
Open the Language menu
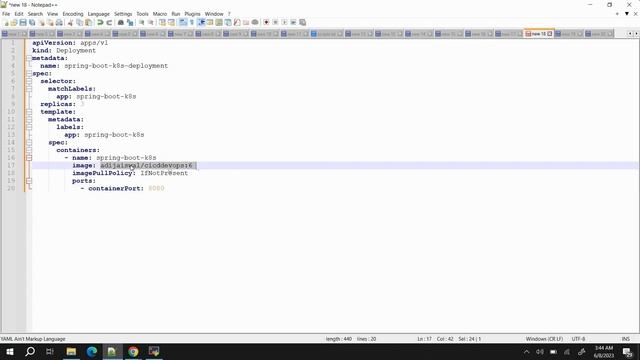pyautogui.click(x=98, y=14)
